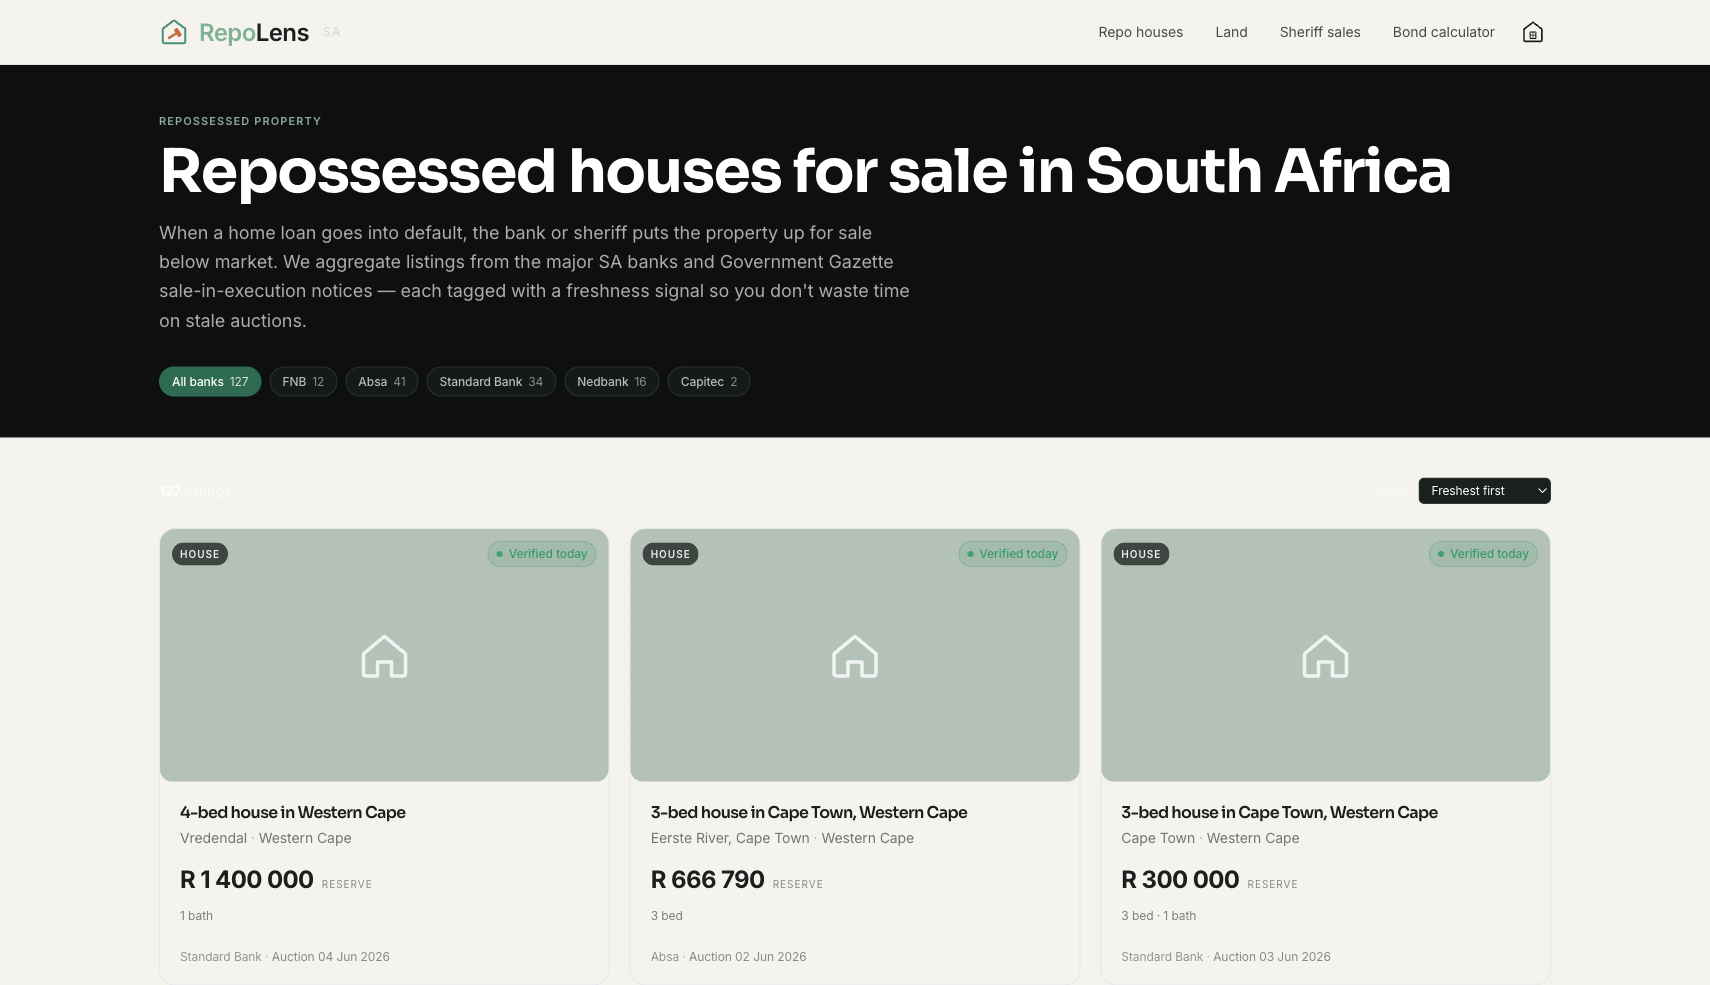The width and height of the screenshot is (1710, 985).
Task: Open the Land navigation link
Action: pyautogui.click(x=1231, y=32)
